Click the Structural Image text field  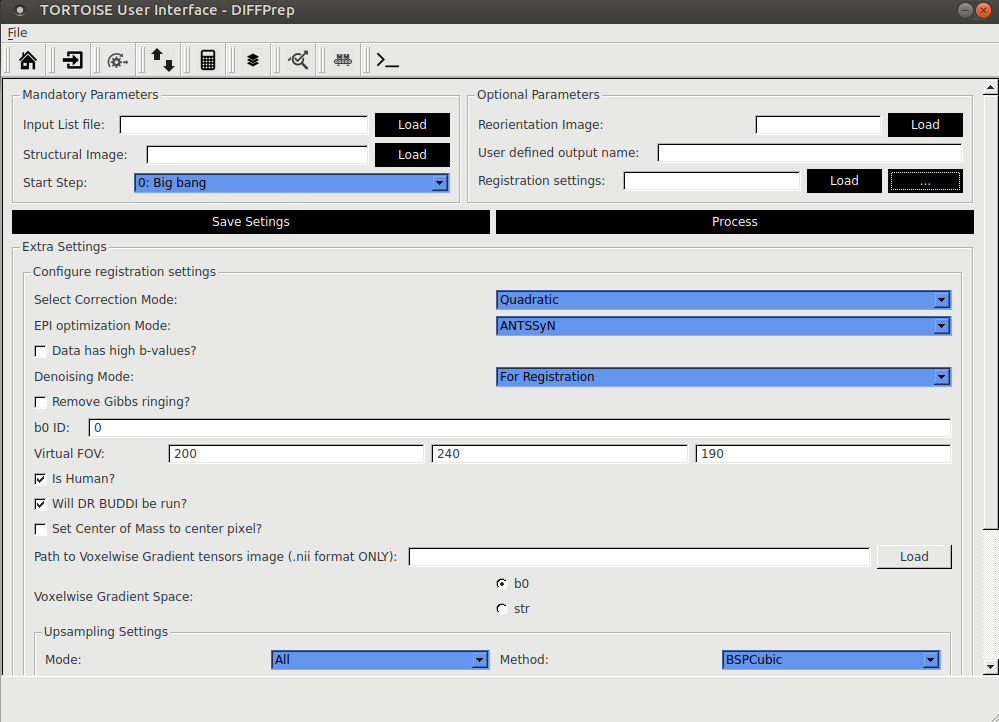click(257, 155)
